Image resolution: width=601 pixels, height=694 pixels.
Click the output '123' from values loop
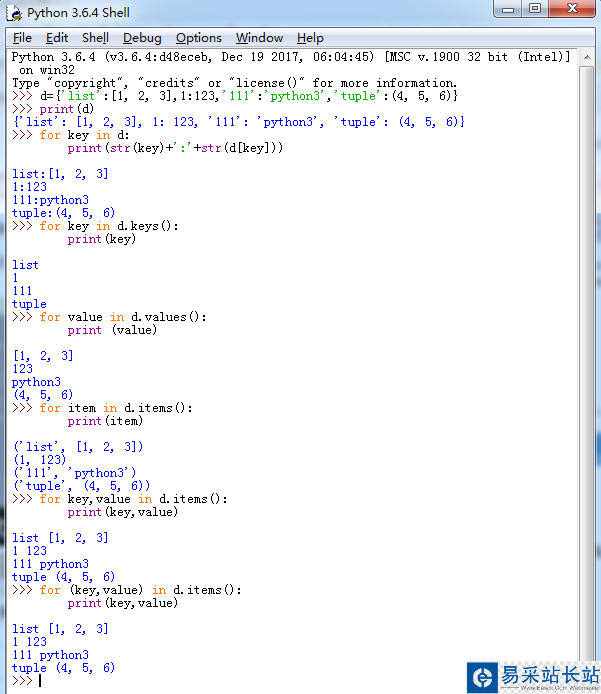coord(23,369)
